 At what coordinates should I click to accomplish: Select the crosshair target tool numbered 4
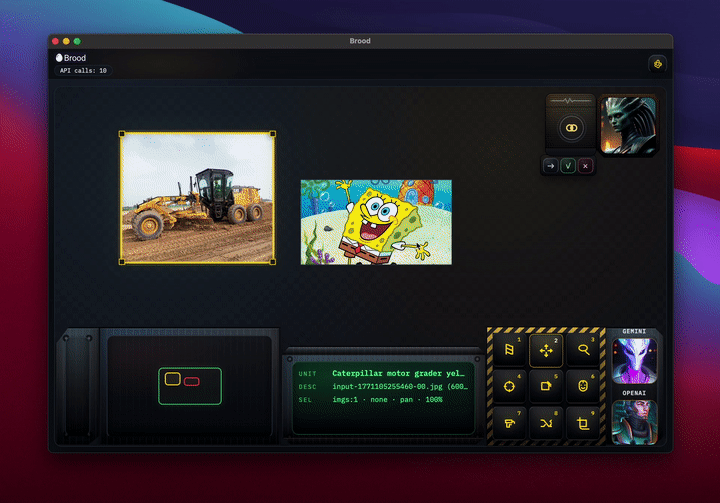pos(509,387)
